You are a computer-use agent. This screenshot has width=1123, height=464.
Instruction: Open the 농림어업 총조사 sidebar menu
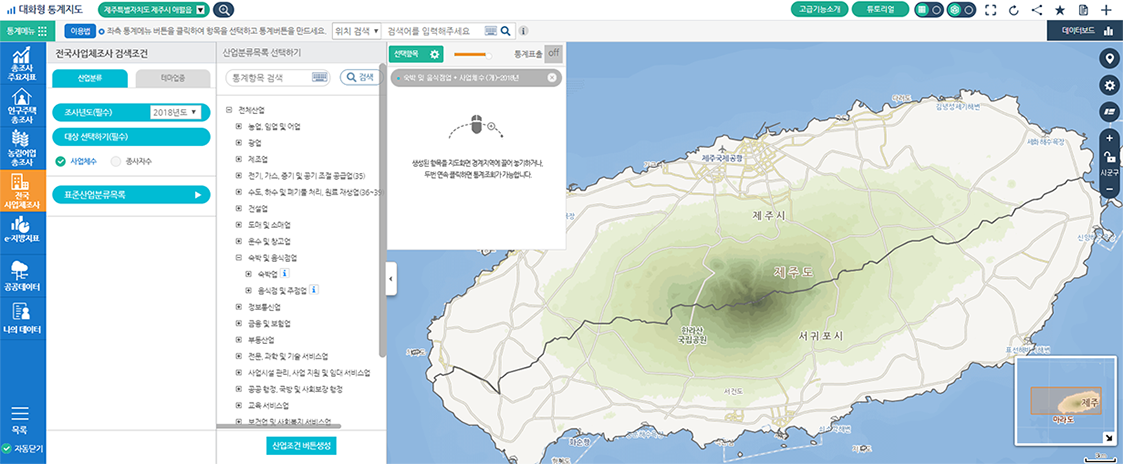[23, 148]
